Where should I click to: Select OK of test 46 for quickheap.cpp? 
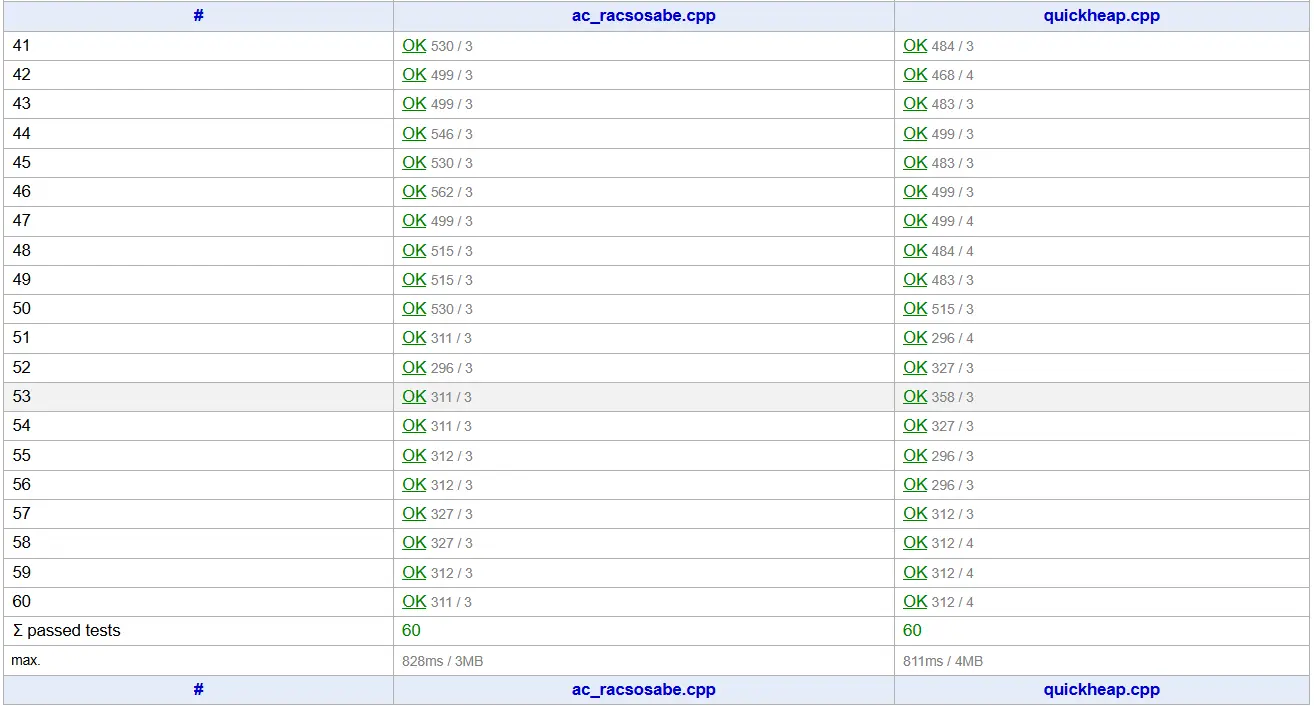coord(915,191)
